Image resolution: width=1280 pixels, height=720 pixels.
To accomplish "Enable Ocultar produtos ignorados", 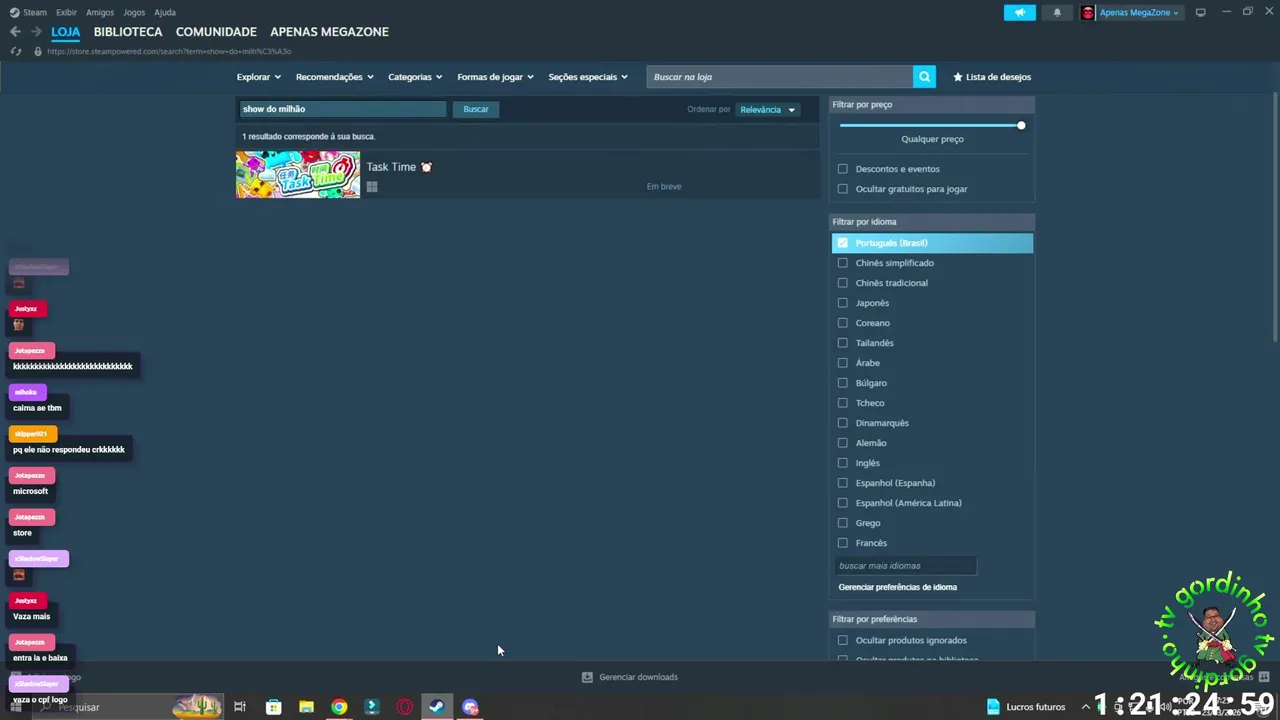I will (843, 640).
